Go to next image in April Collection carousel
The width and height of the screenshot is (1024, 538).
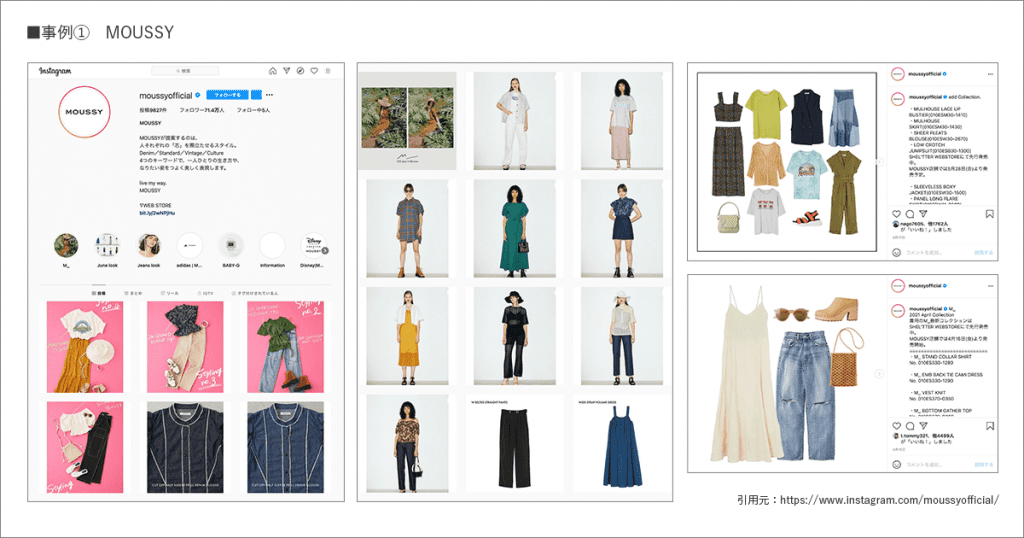pyautogui.click(x=880, y=373)
